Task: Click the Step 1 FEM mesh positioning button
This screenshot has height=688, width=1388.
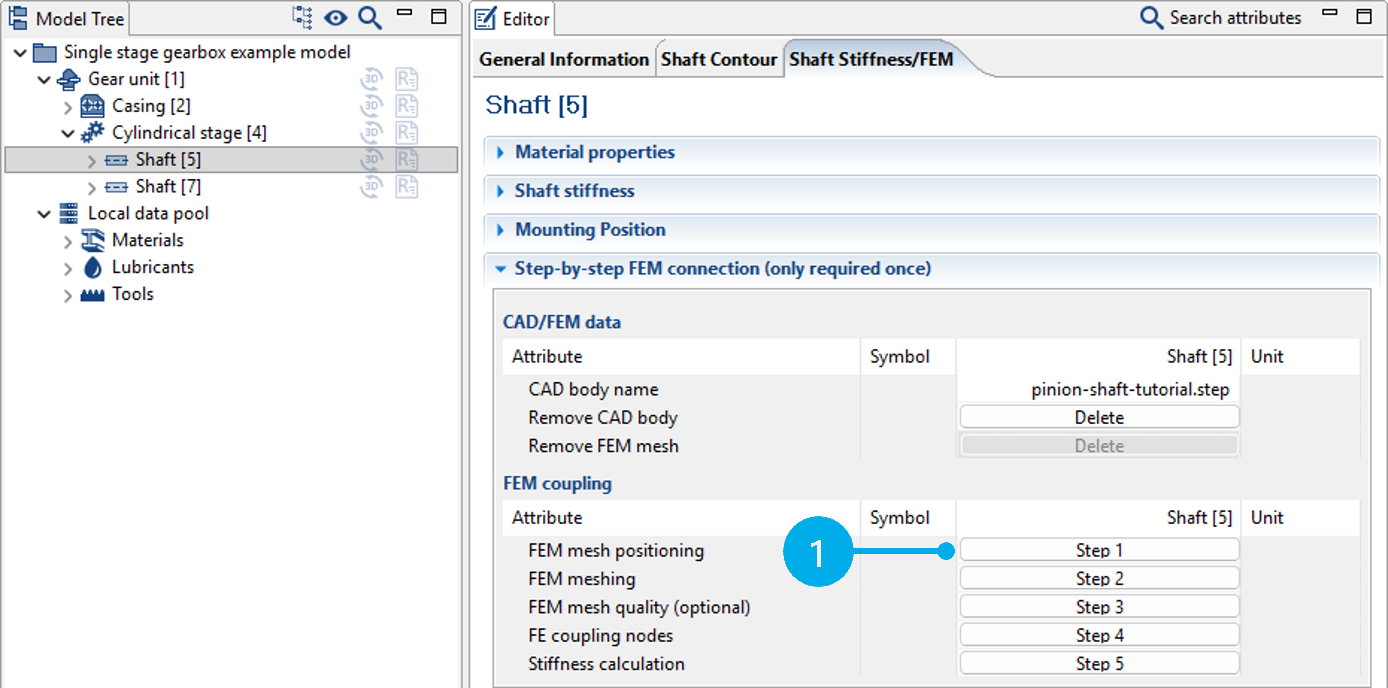Action: click(1098, 549)
